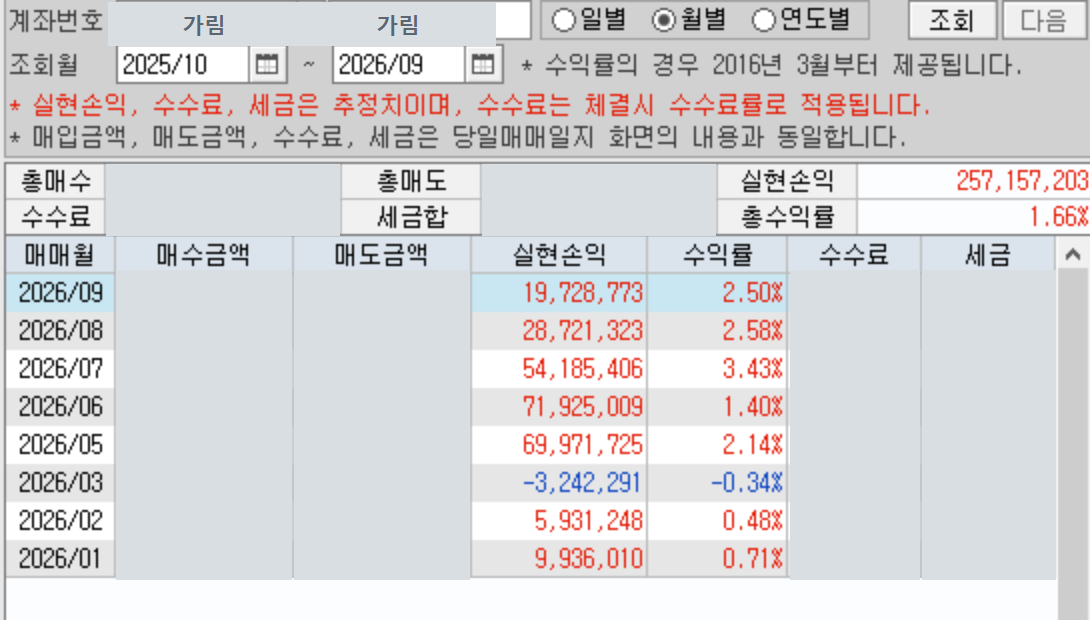Open calendar picker for start month 2025/10
This screenshot has height=620, width=1090.
(267, 65)
